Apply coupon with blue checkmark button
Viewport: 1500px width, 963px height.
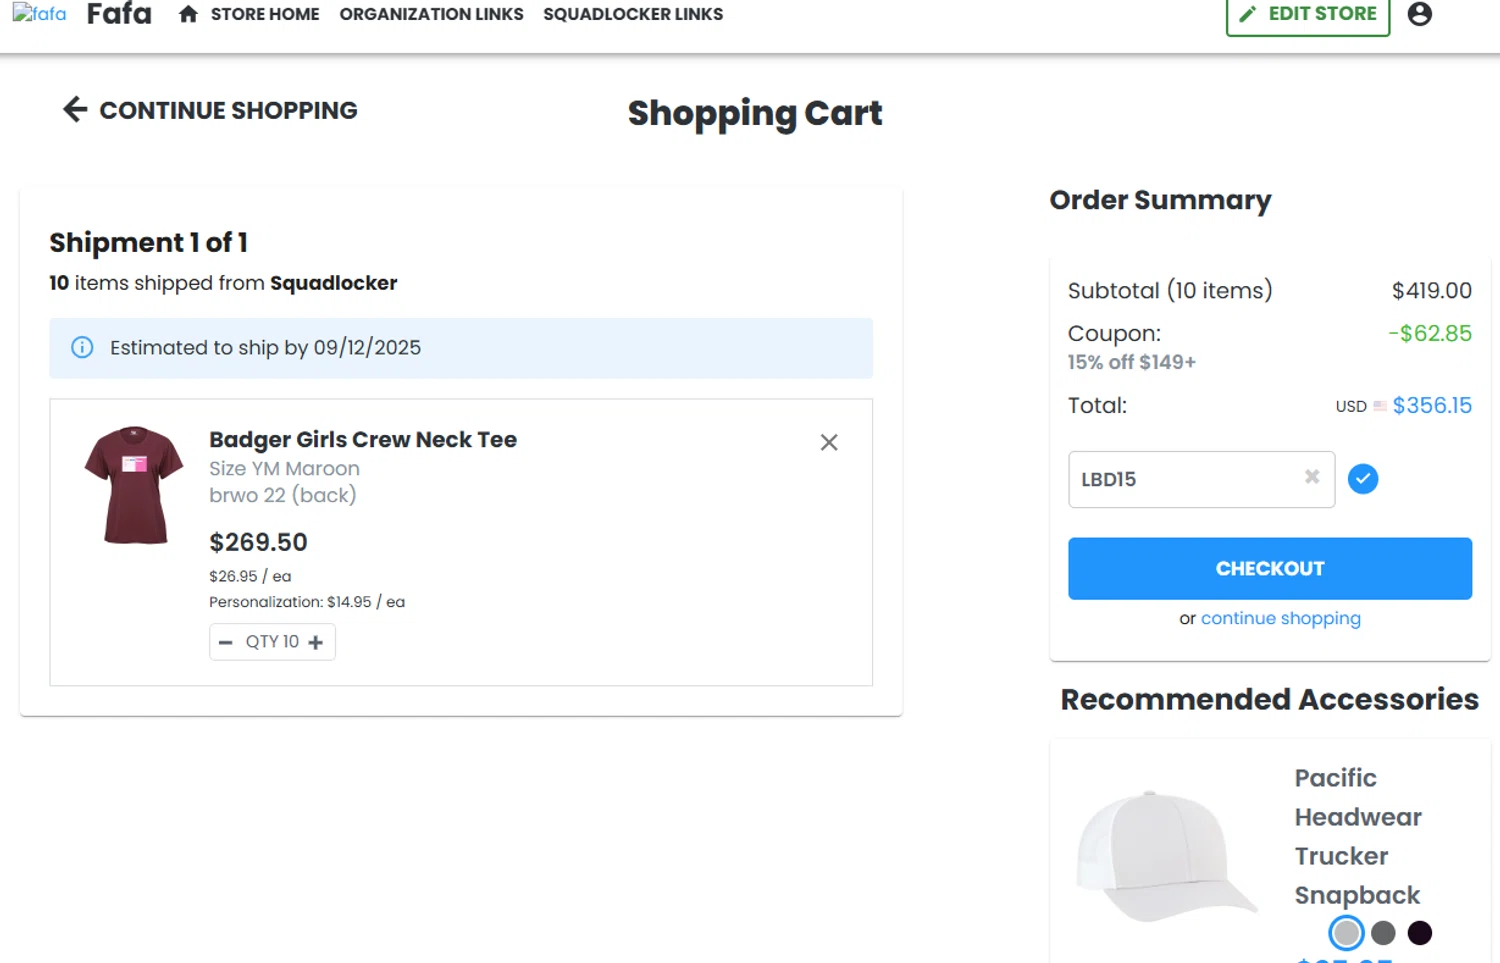coord(1362,479)
